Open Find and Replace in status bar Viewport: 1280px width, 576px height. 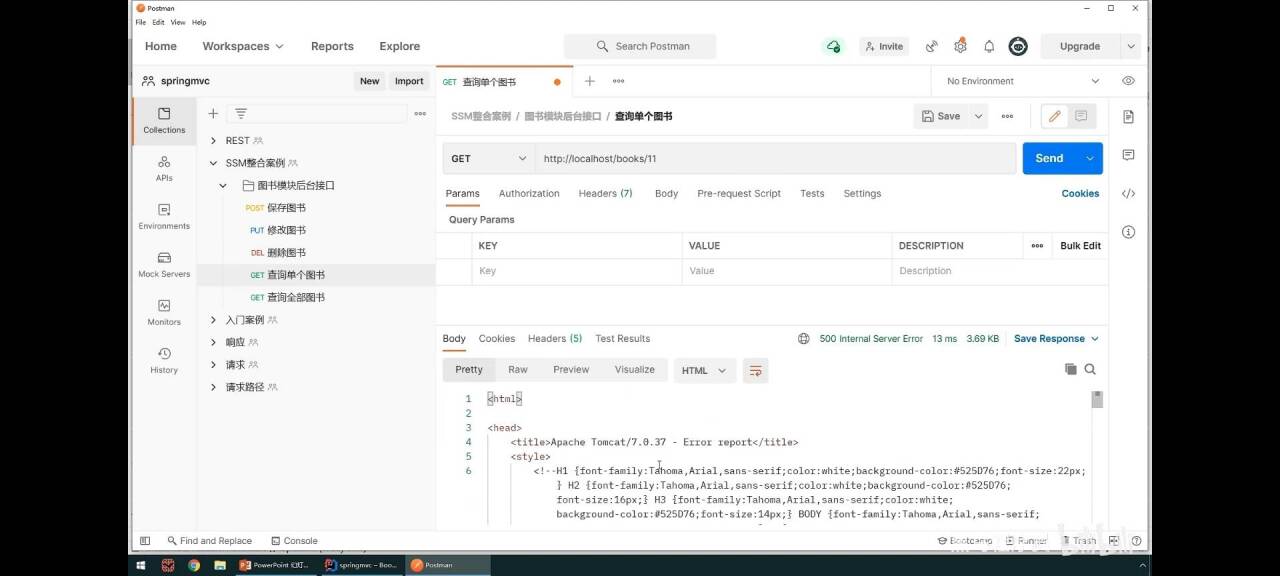click(209, 541)
